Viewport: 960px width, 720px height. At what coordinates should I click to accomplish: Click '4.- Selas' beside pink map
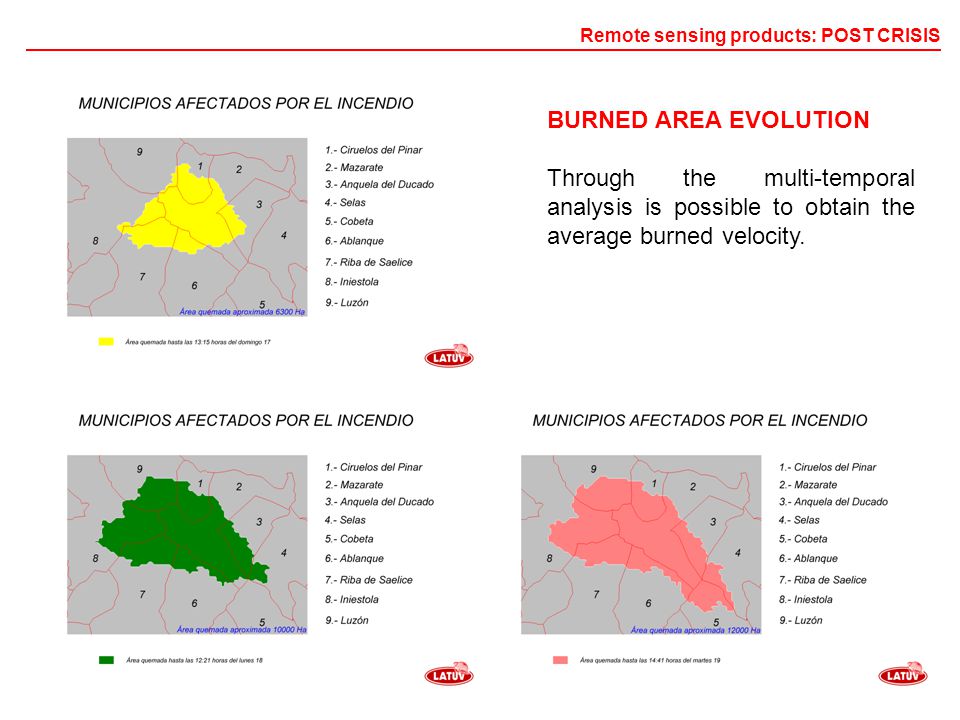point(798,520)
